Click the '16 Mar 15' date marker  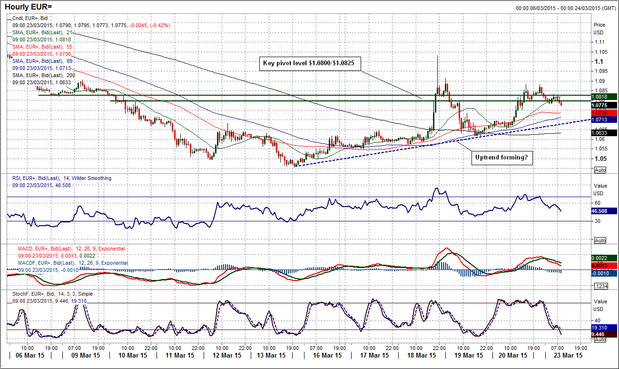[x=327, y=356]
